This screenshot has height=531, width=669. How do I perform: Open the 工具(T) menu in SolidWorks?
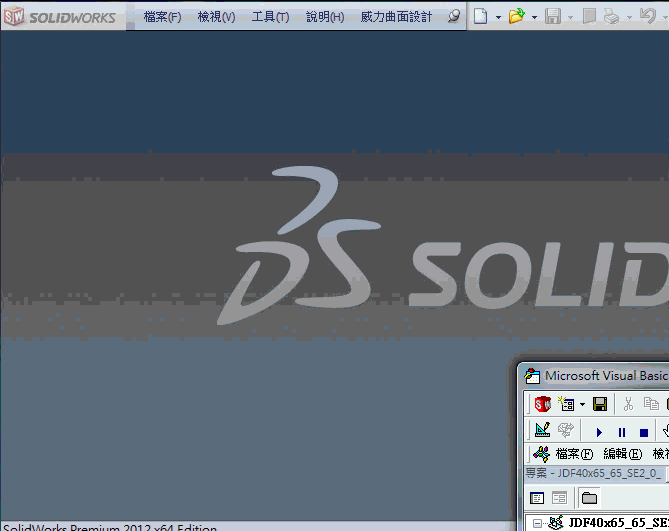pyautogui.click(x=271, y=17)
